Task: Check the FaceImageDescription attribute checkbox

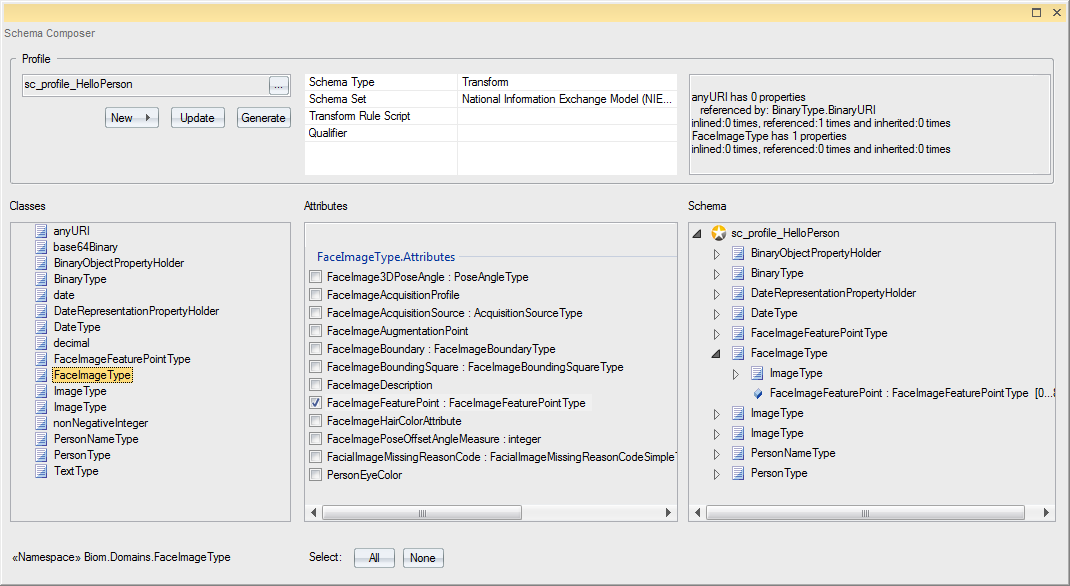Action: coord(316,385)
